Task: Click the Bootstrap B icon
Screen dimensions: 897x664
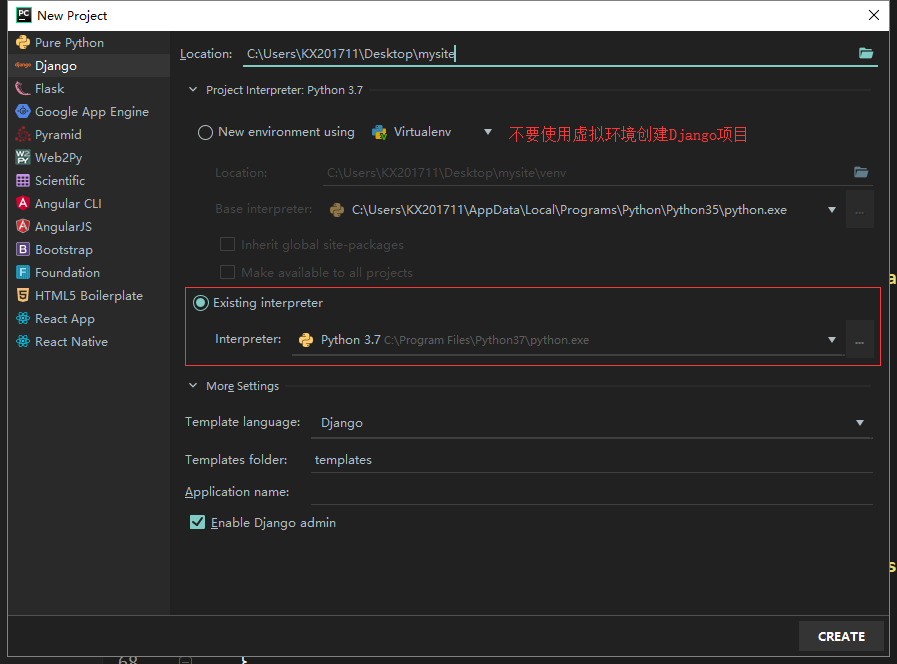Action: click(23, 249)
